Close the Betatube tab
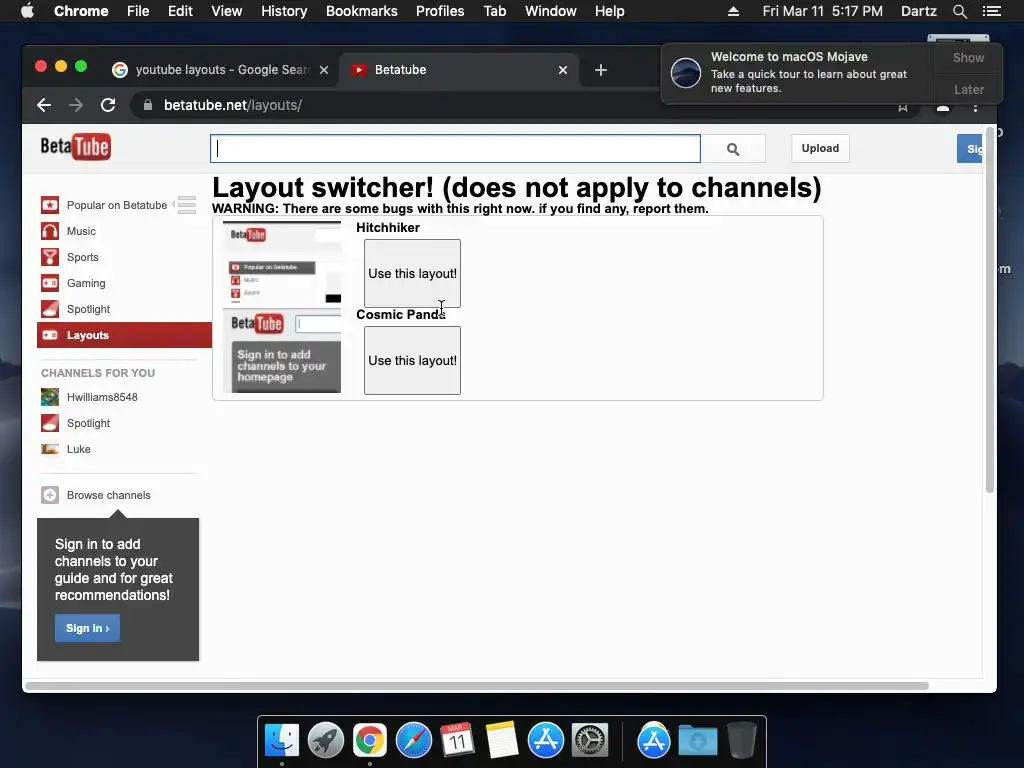Image resolution: width=1024 pixels, height=768 pixels. (563, 70)
